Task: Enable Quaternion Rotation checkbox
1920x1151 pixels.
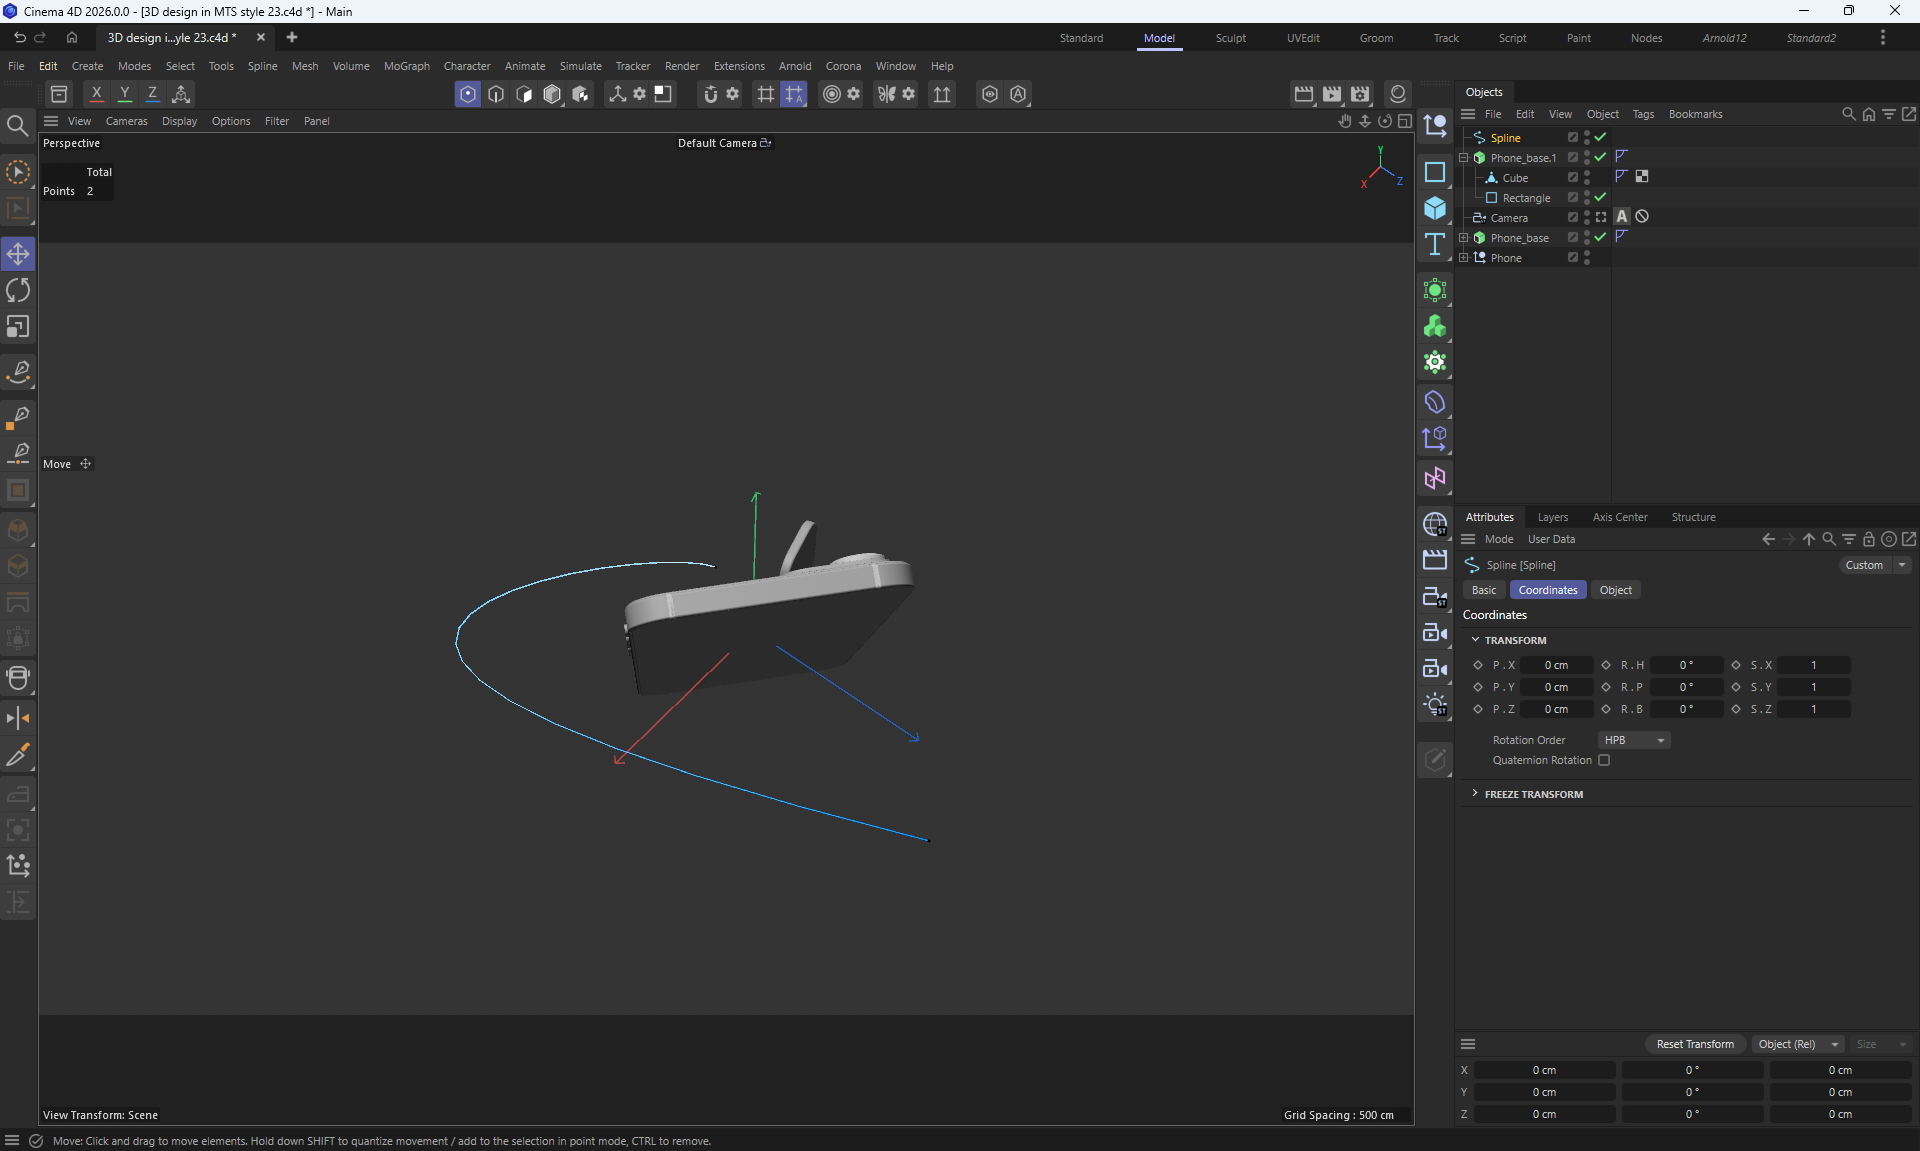Action: pyautogui.click(x=1604, y=760)
